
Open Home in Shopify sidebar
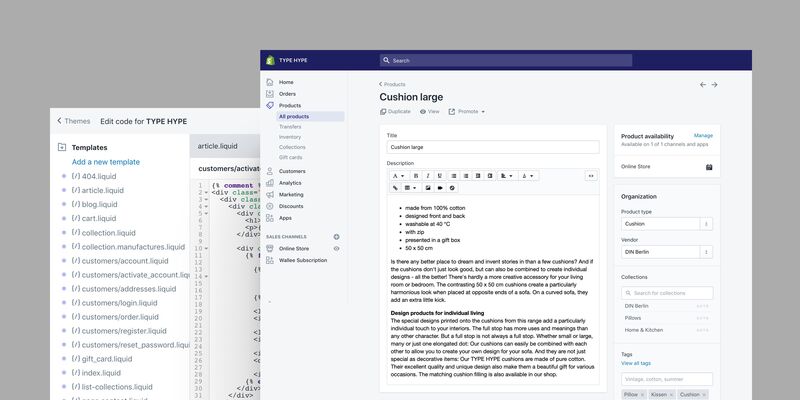286,82
